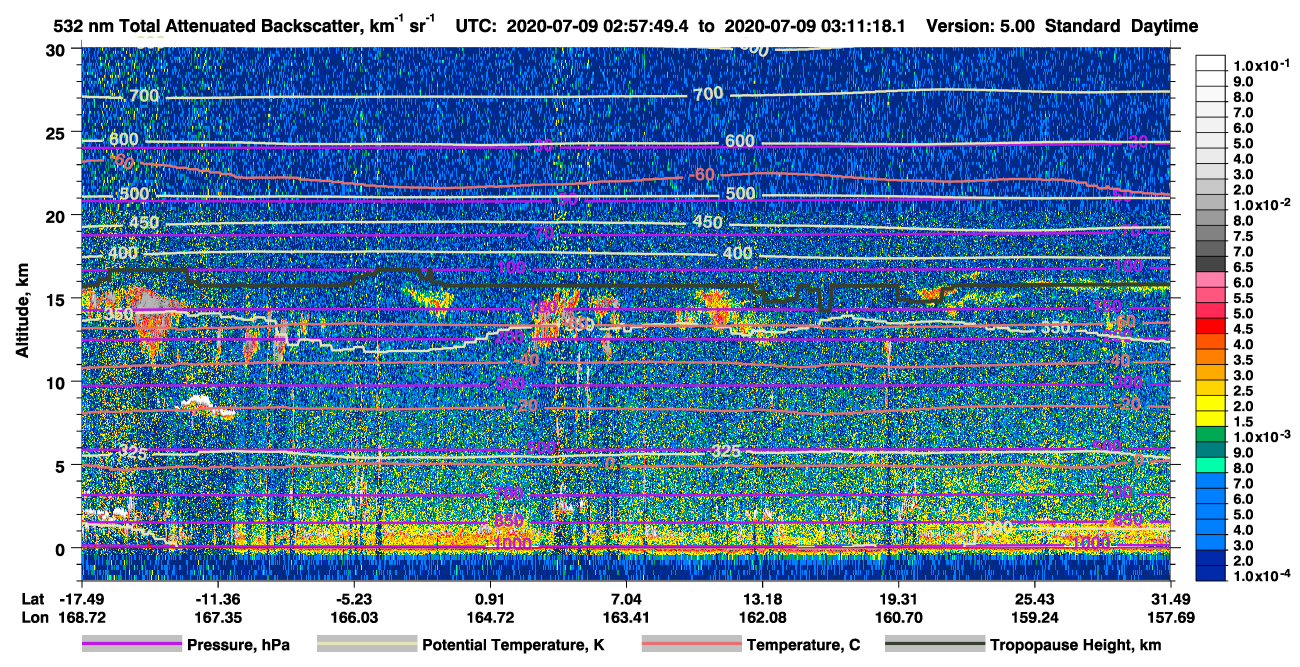Click the longitude value 166.03
Viewport: 1300px width, 667px height.
point(354,617)
